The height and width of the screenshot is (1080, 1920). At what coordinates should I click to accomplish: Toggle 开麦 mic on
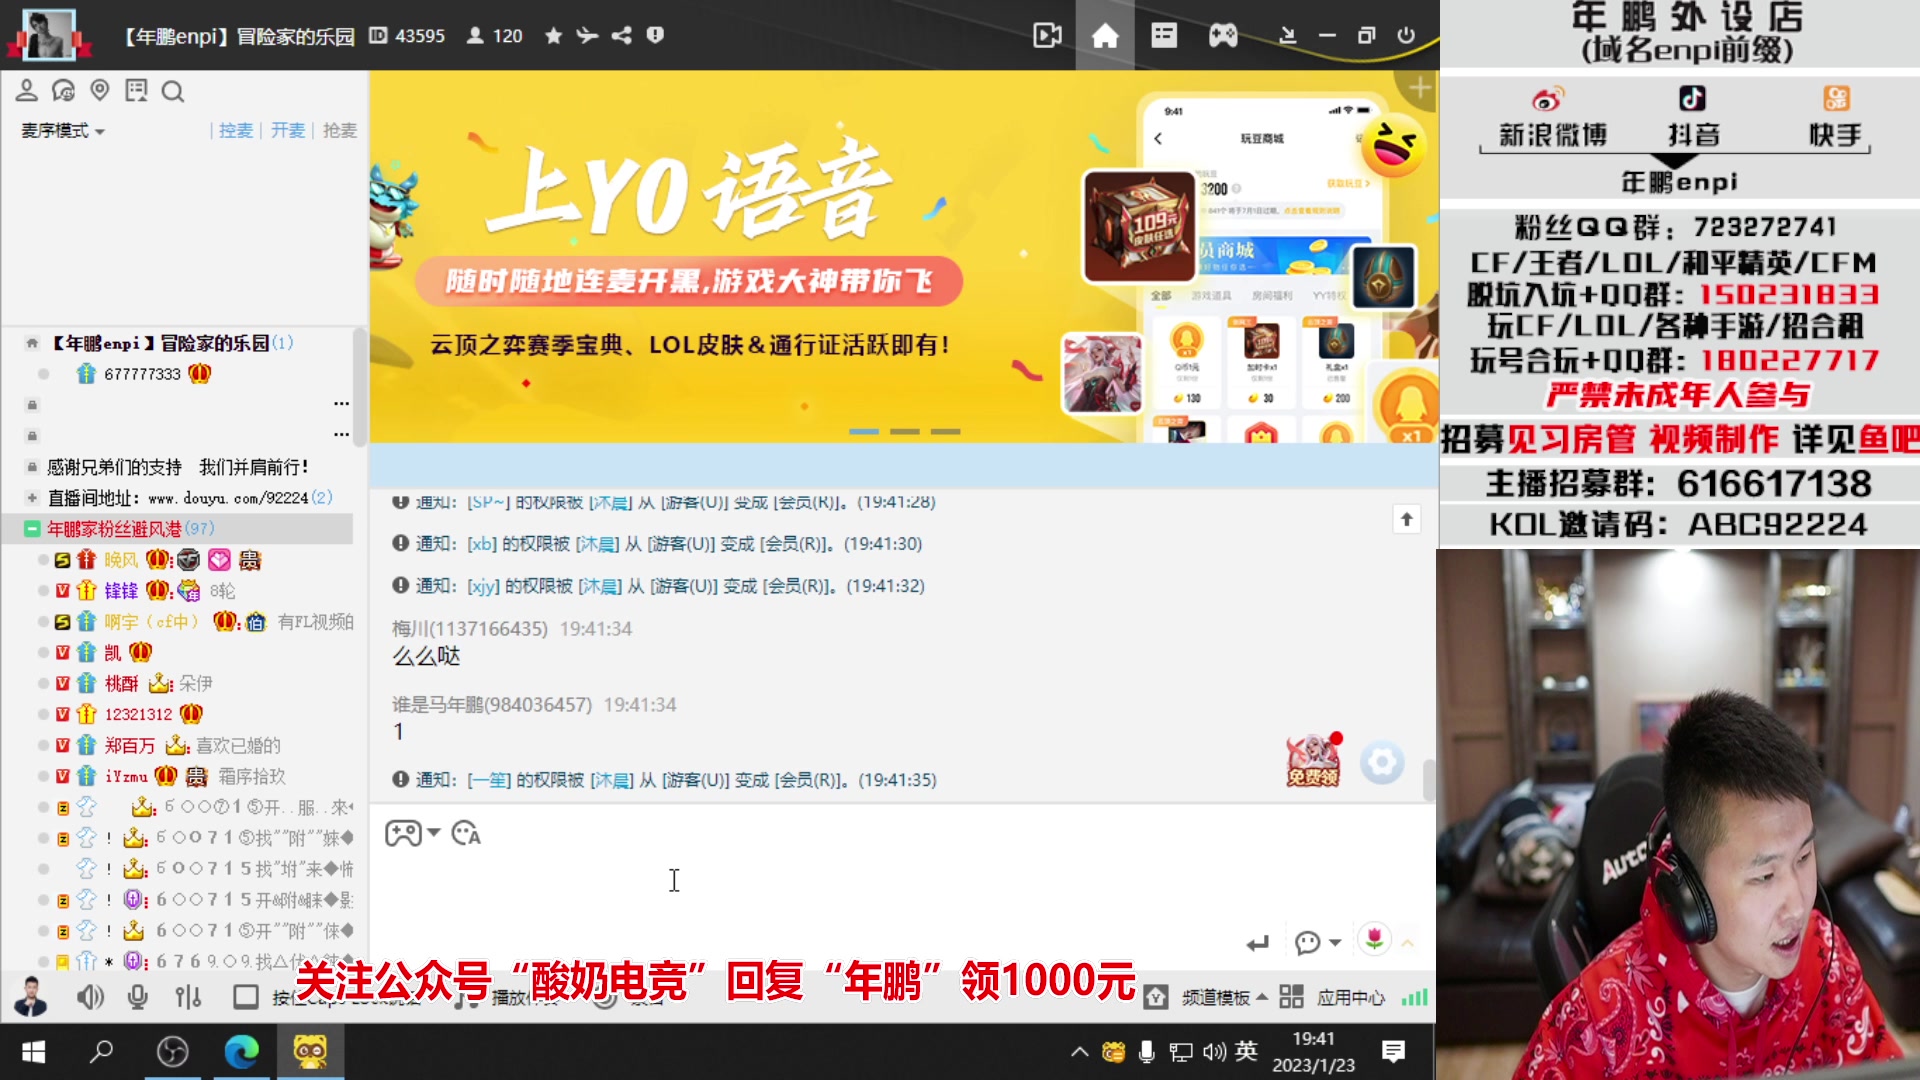tap(288, 131)
